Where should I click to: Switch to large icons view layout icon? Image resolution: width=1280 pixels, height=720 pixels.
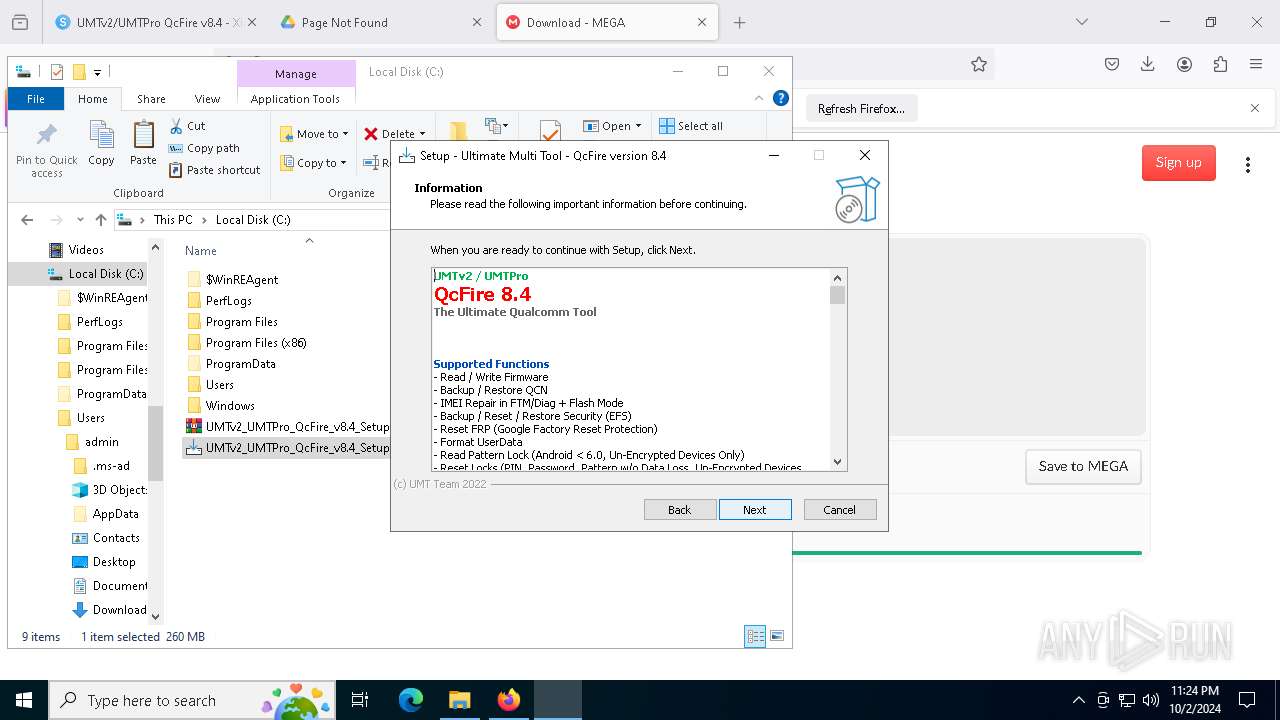pos(776,636)
